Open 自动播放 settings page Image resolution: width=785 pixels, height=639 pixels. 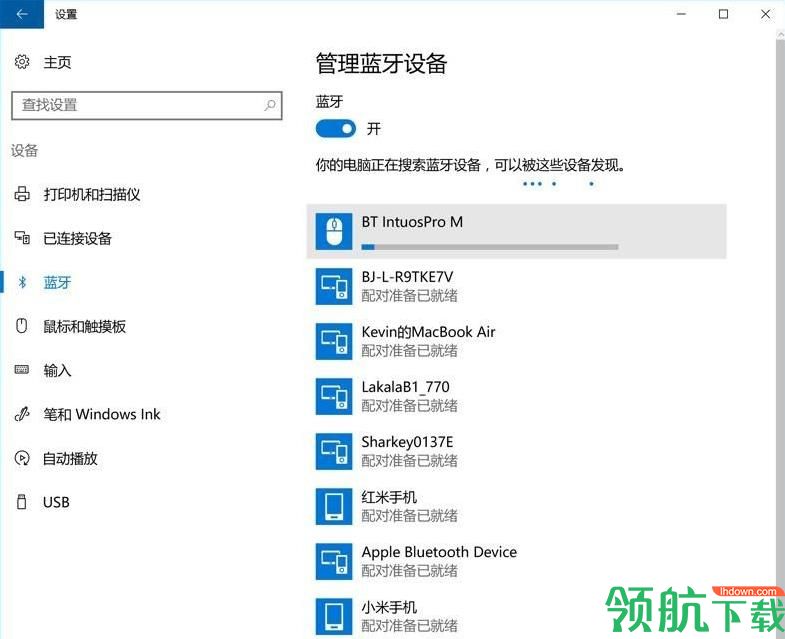(70, 459)
